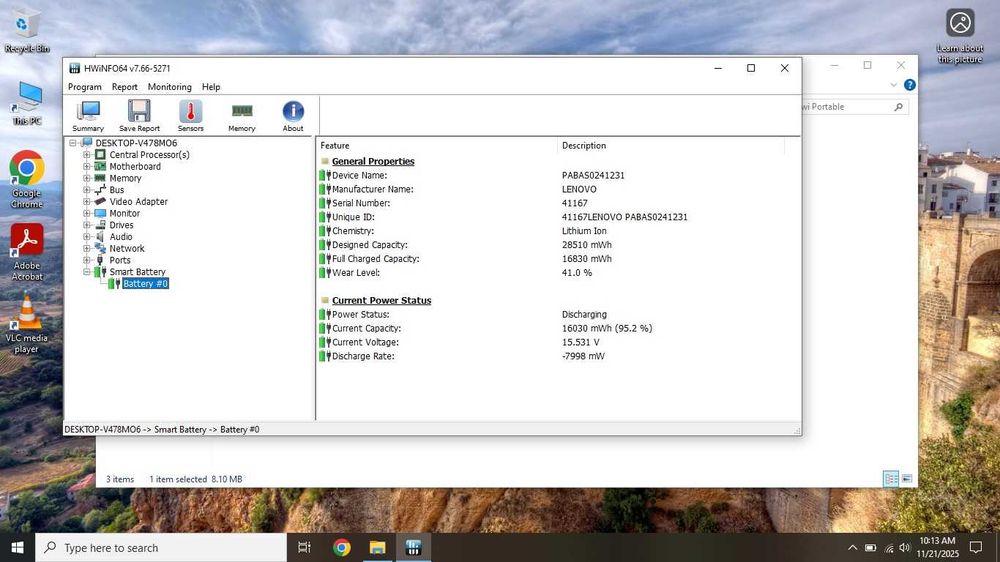Expand the Monitor tree node
The image size is (1000, 562).
pos(87,213)
